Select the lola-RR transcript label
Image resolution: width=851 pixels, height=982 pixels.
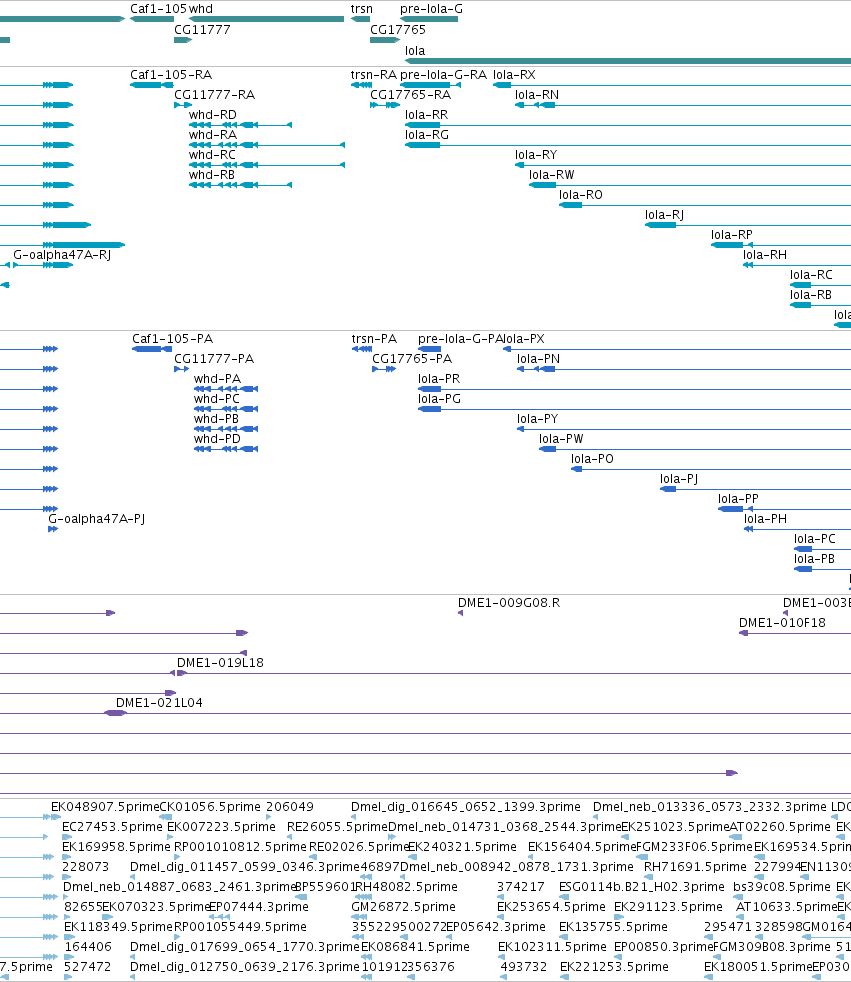(x=426, y=115)
